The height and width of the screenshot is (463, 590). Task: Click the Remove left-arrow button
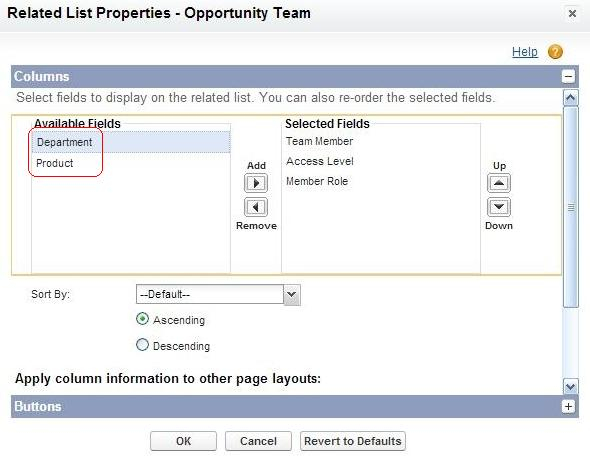pyautogui.click(x=256, y=207)
